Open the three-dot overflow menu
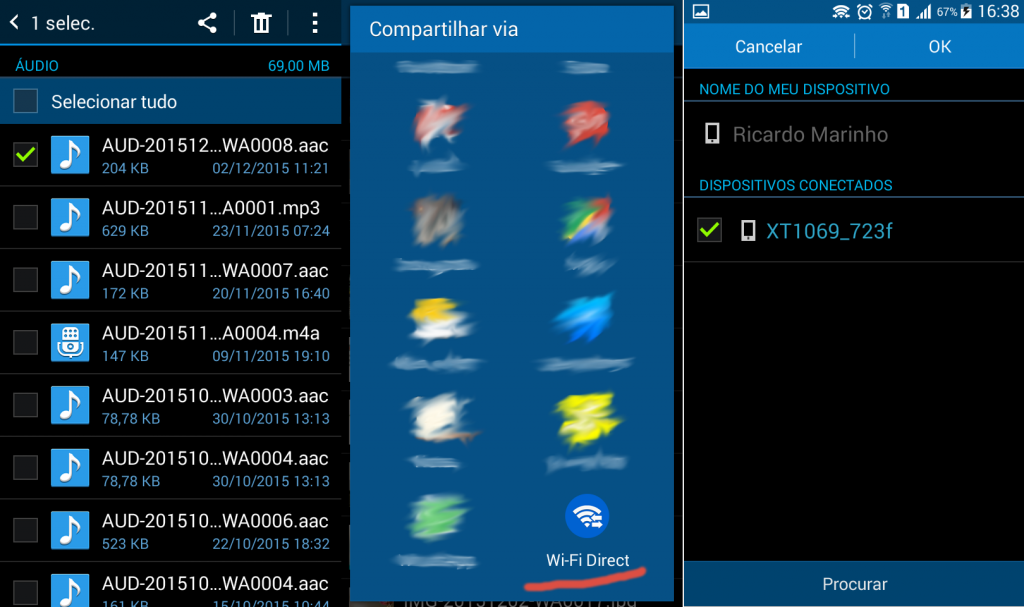The height and width of the screenshot is (607, 1024). [315, 24]
